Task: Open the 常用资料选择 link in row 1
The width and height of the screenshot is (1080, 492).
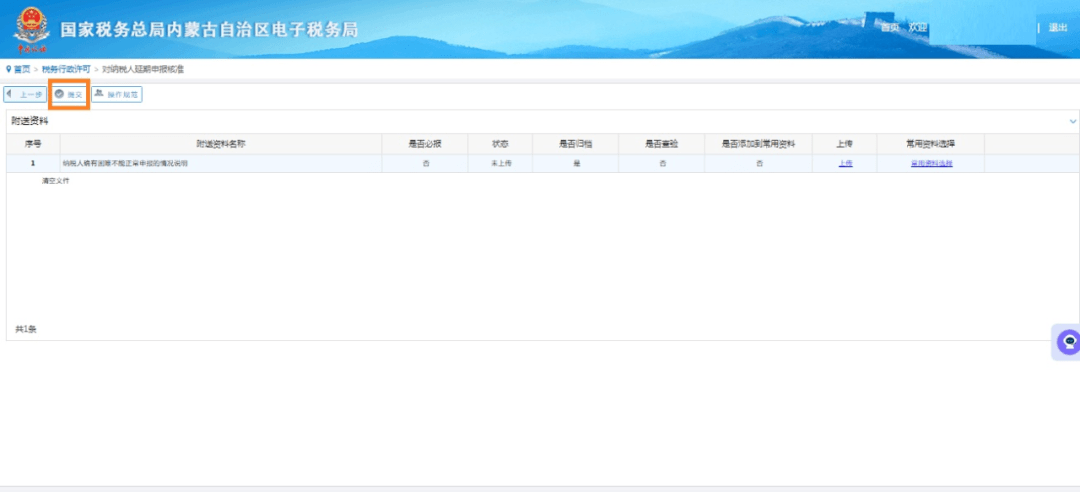Action: pos(931,163)
